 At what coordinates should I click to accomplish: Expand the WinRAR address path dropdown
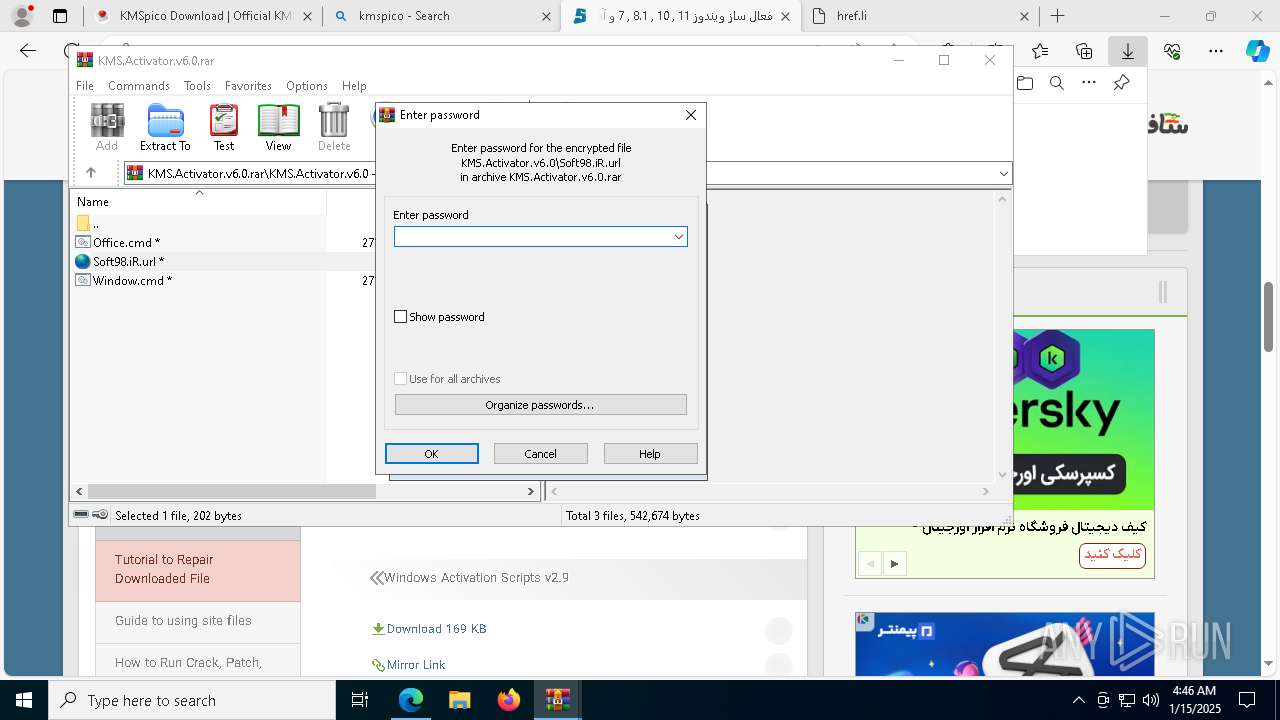pyautogui.click(x=1003, y=173)
